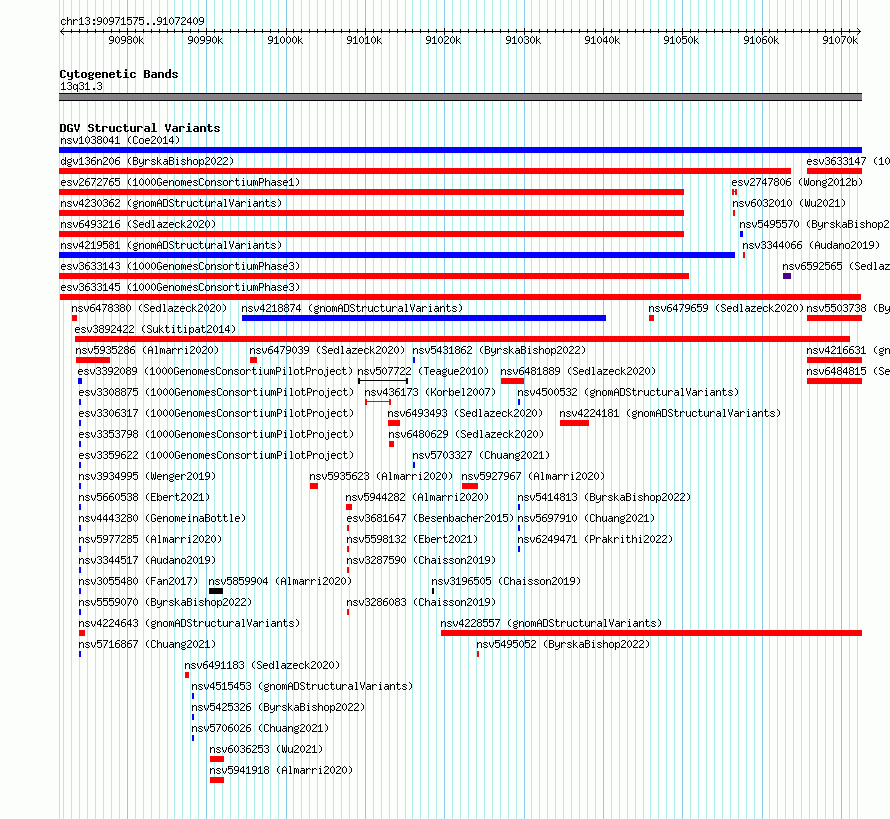Screen dimensions: 890x819
Task: Open the nsv3934995 (Wenger2019) label
Action: (x=147, y=476)
